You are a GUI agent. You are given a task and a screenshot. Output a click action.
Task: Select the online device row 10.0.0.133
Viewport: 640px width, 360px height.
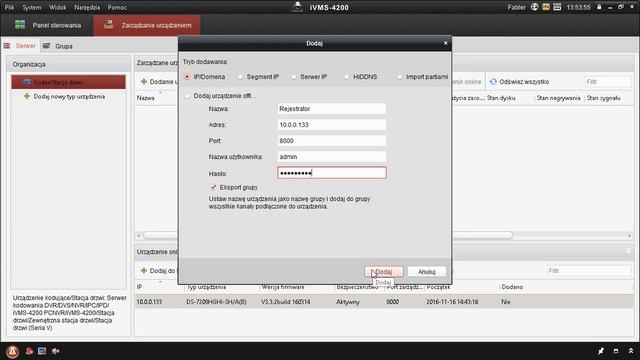tap(384, 302)
